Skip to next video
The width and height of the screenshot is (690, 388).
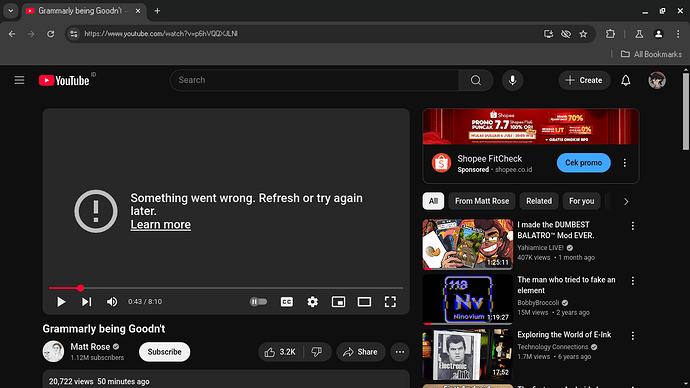tap(86, 302)
